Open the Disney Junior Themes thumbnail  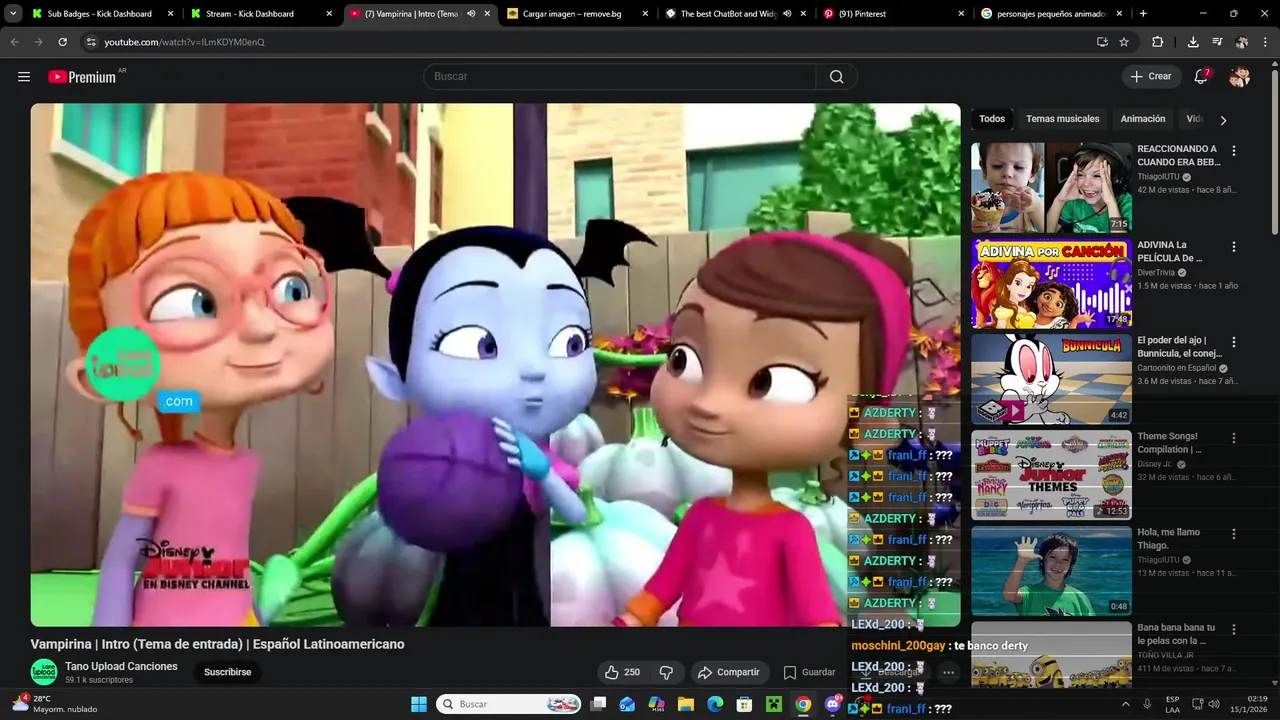1051,475
